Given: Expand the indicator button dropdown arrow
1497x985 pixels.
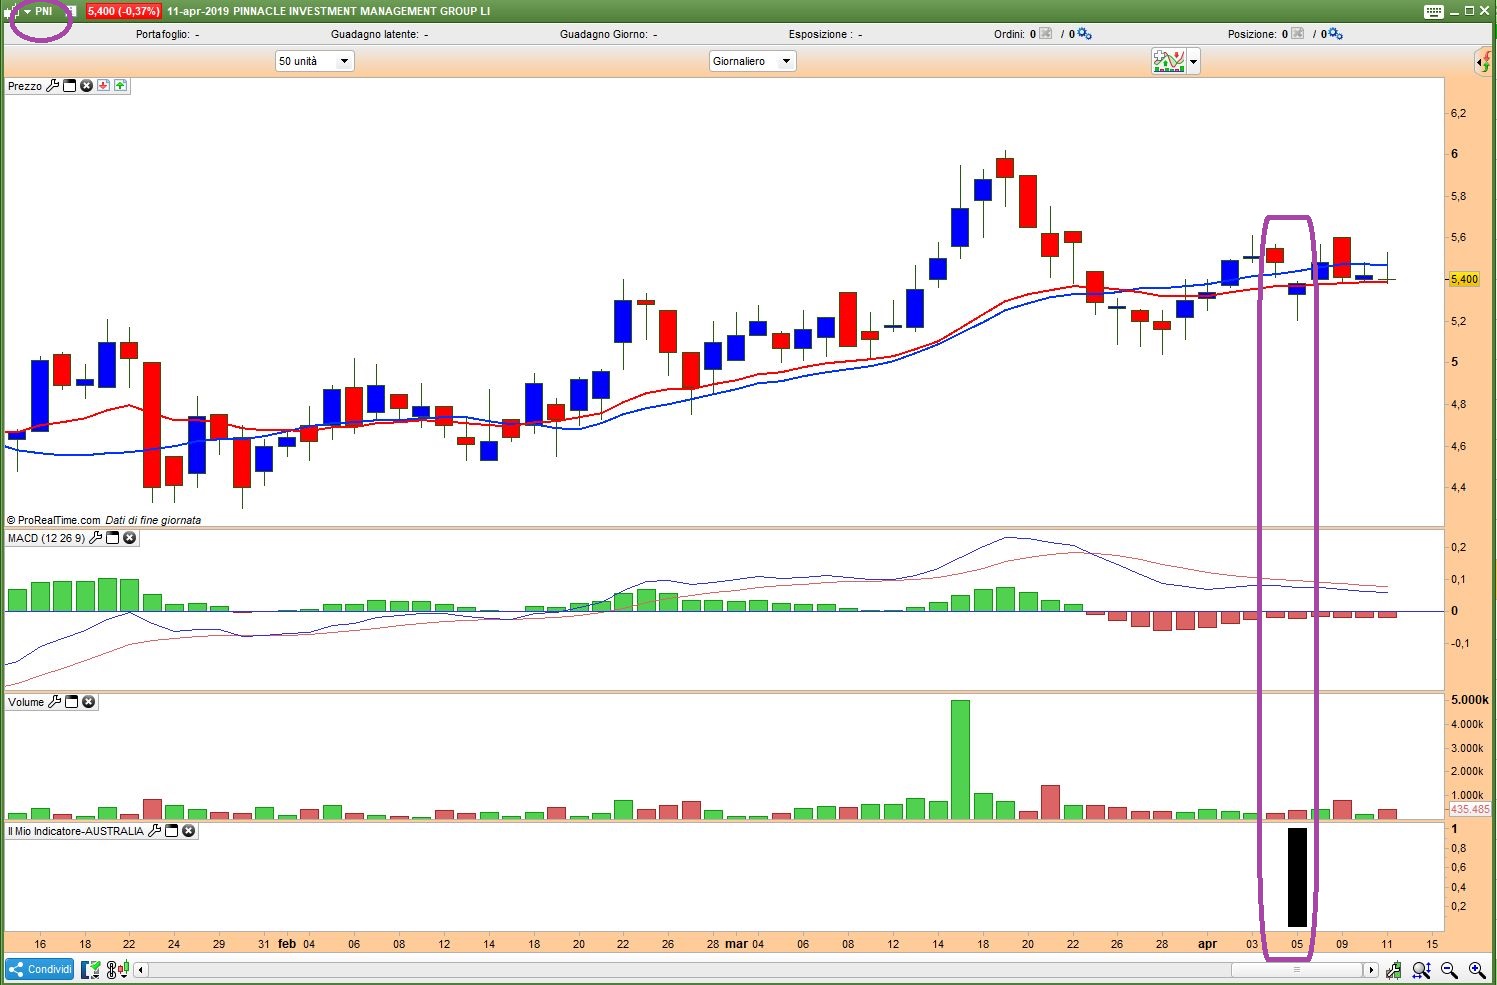Looking at the screenshot, I should (1193, 62).
